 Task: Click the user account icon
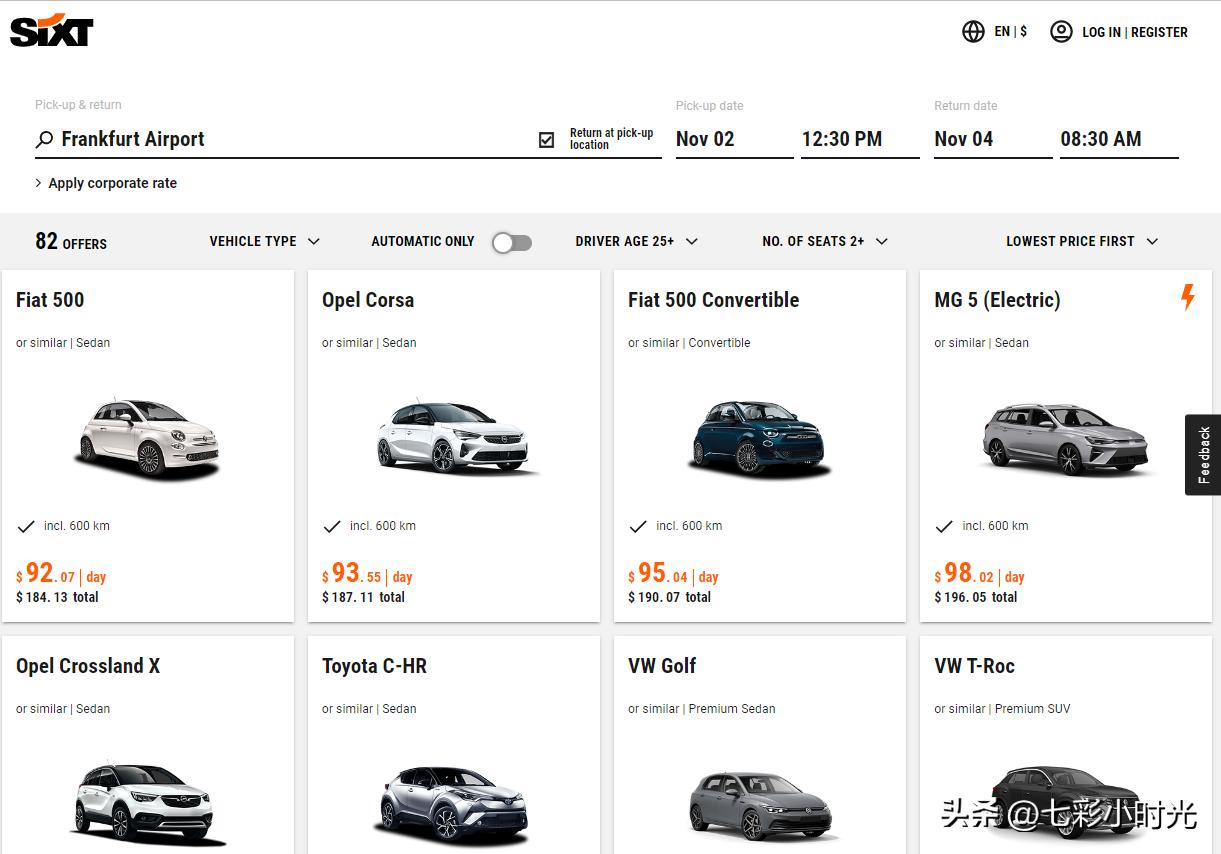1061,32
